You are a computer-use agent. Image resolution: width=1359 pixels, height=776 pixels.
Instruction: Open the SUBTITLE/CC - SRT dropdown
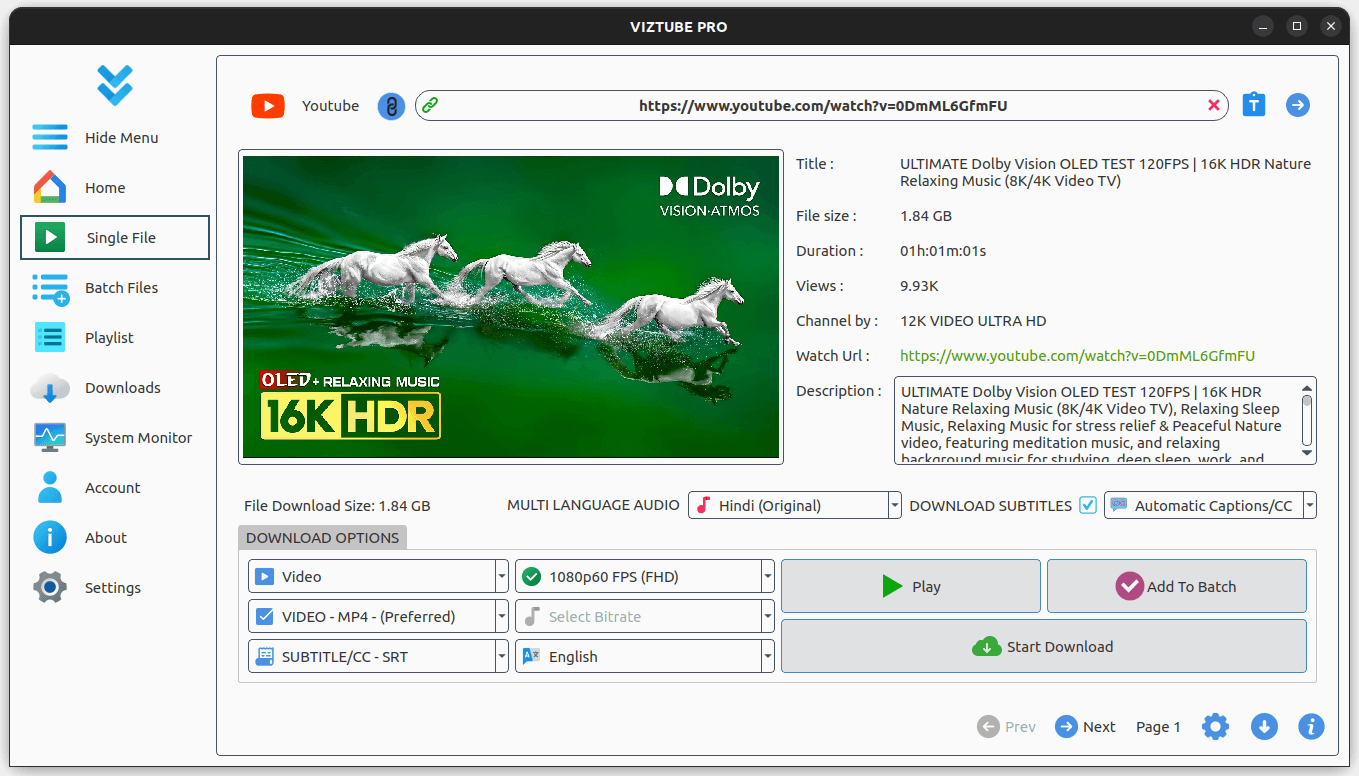(x=378, y=657)
